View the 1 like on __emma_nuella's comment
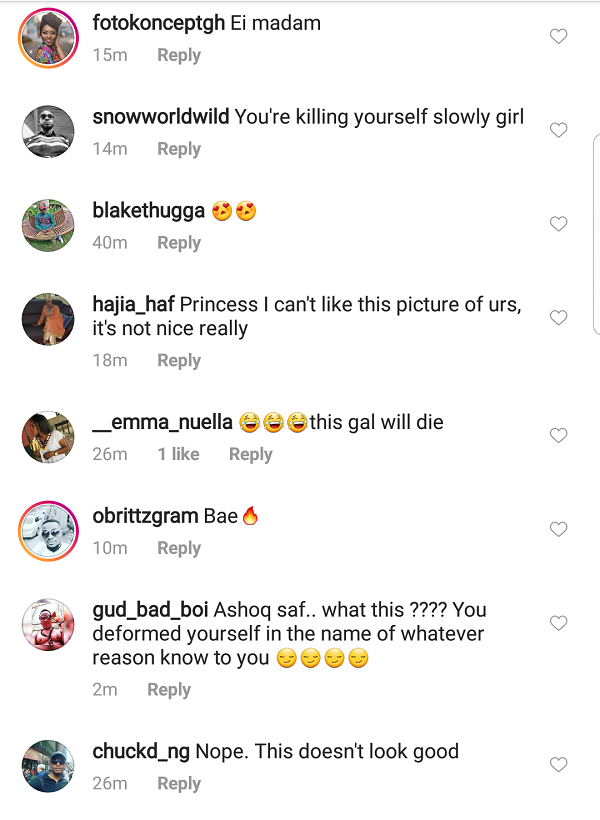Viewport: 600px width, 820px height. coord(178,455)
